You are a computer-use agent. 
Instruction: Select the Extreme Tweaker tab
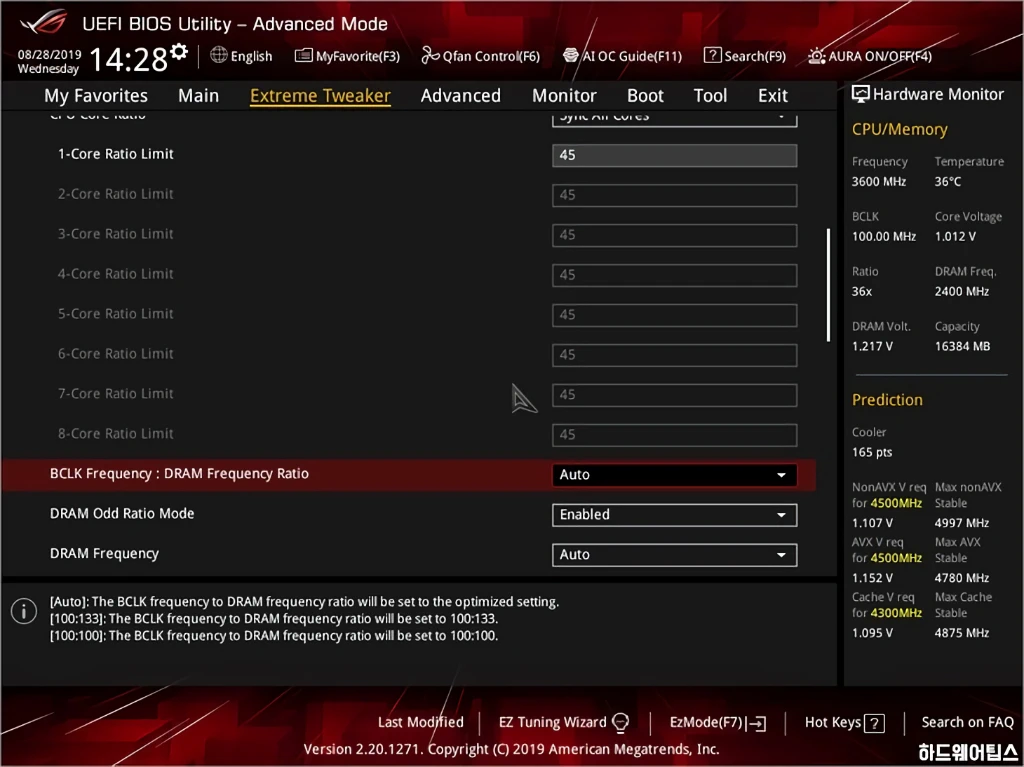point(320,95)
